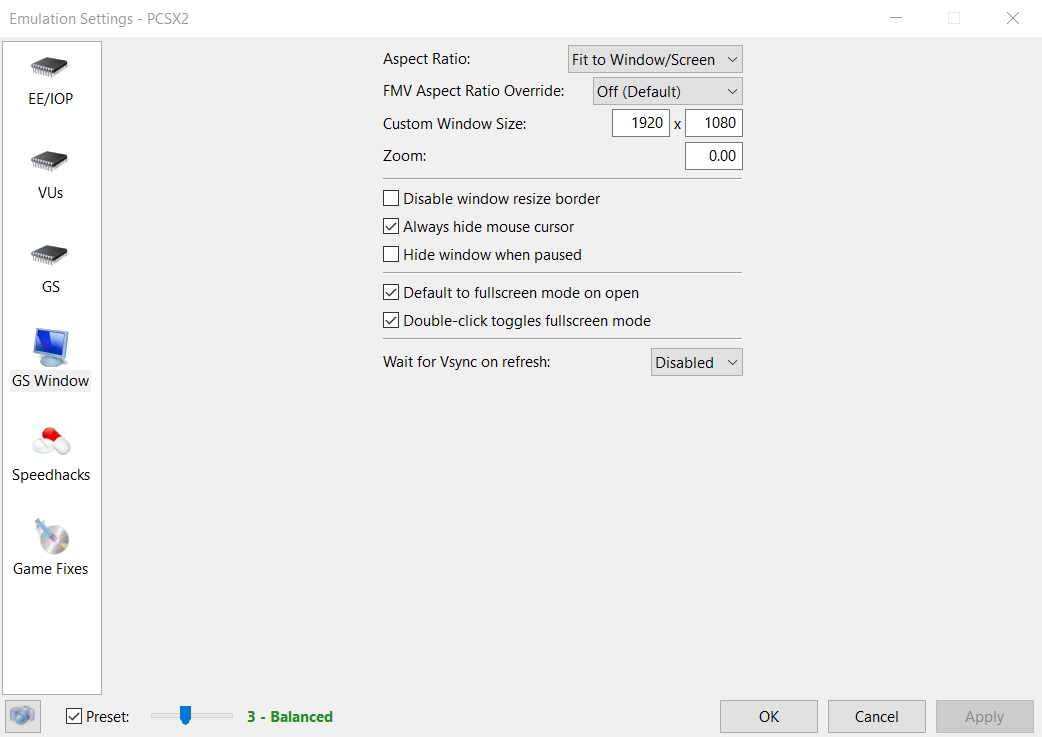The width and height of the screenshot is (1042, 737).
Task: Open the GS chip icon settings
Action: 50,255
